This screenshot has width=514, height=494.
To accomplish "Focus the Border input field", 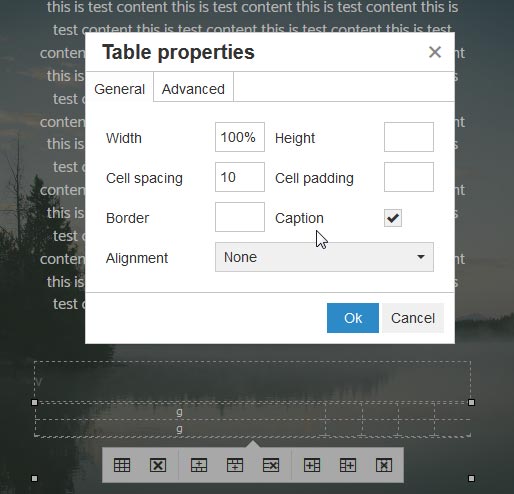I will (240, 217).
